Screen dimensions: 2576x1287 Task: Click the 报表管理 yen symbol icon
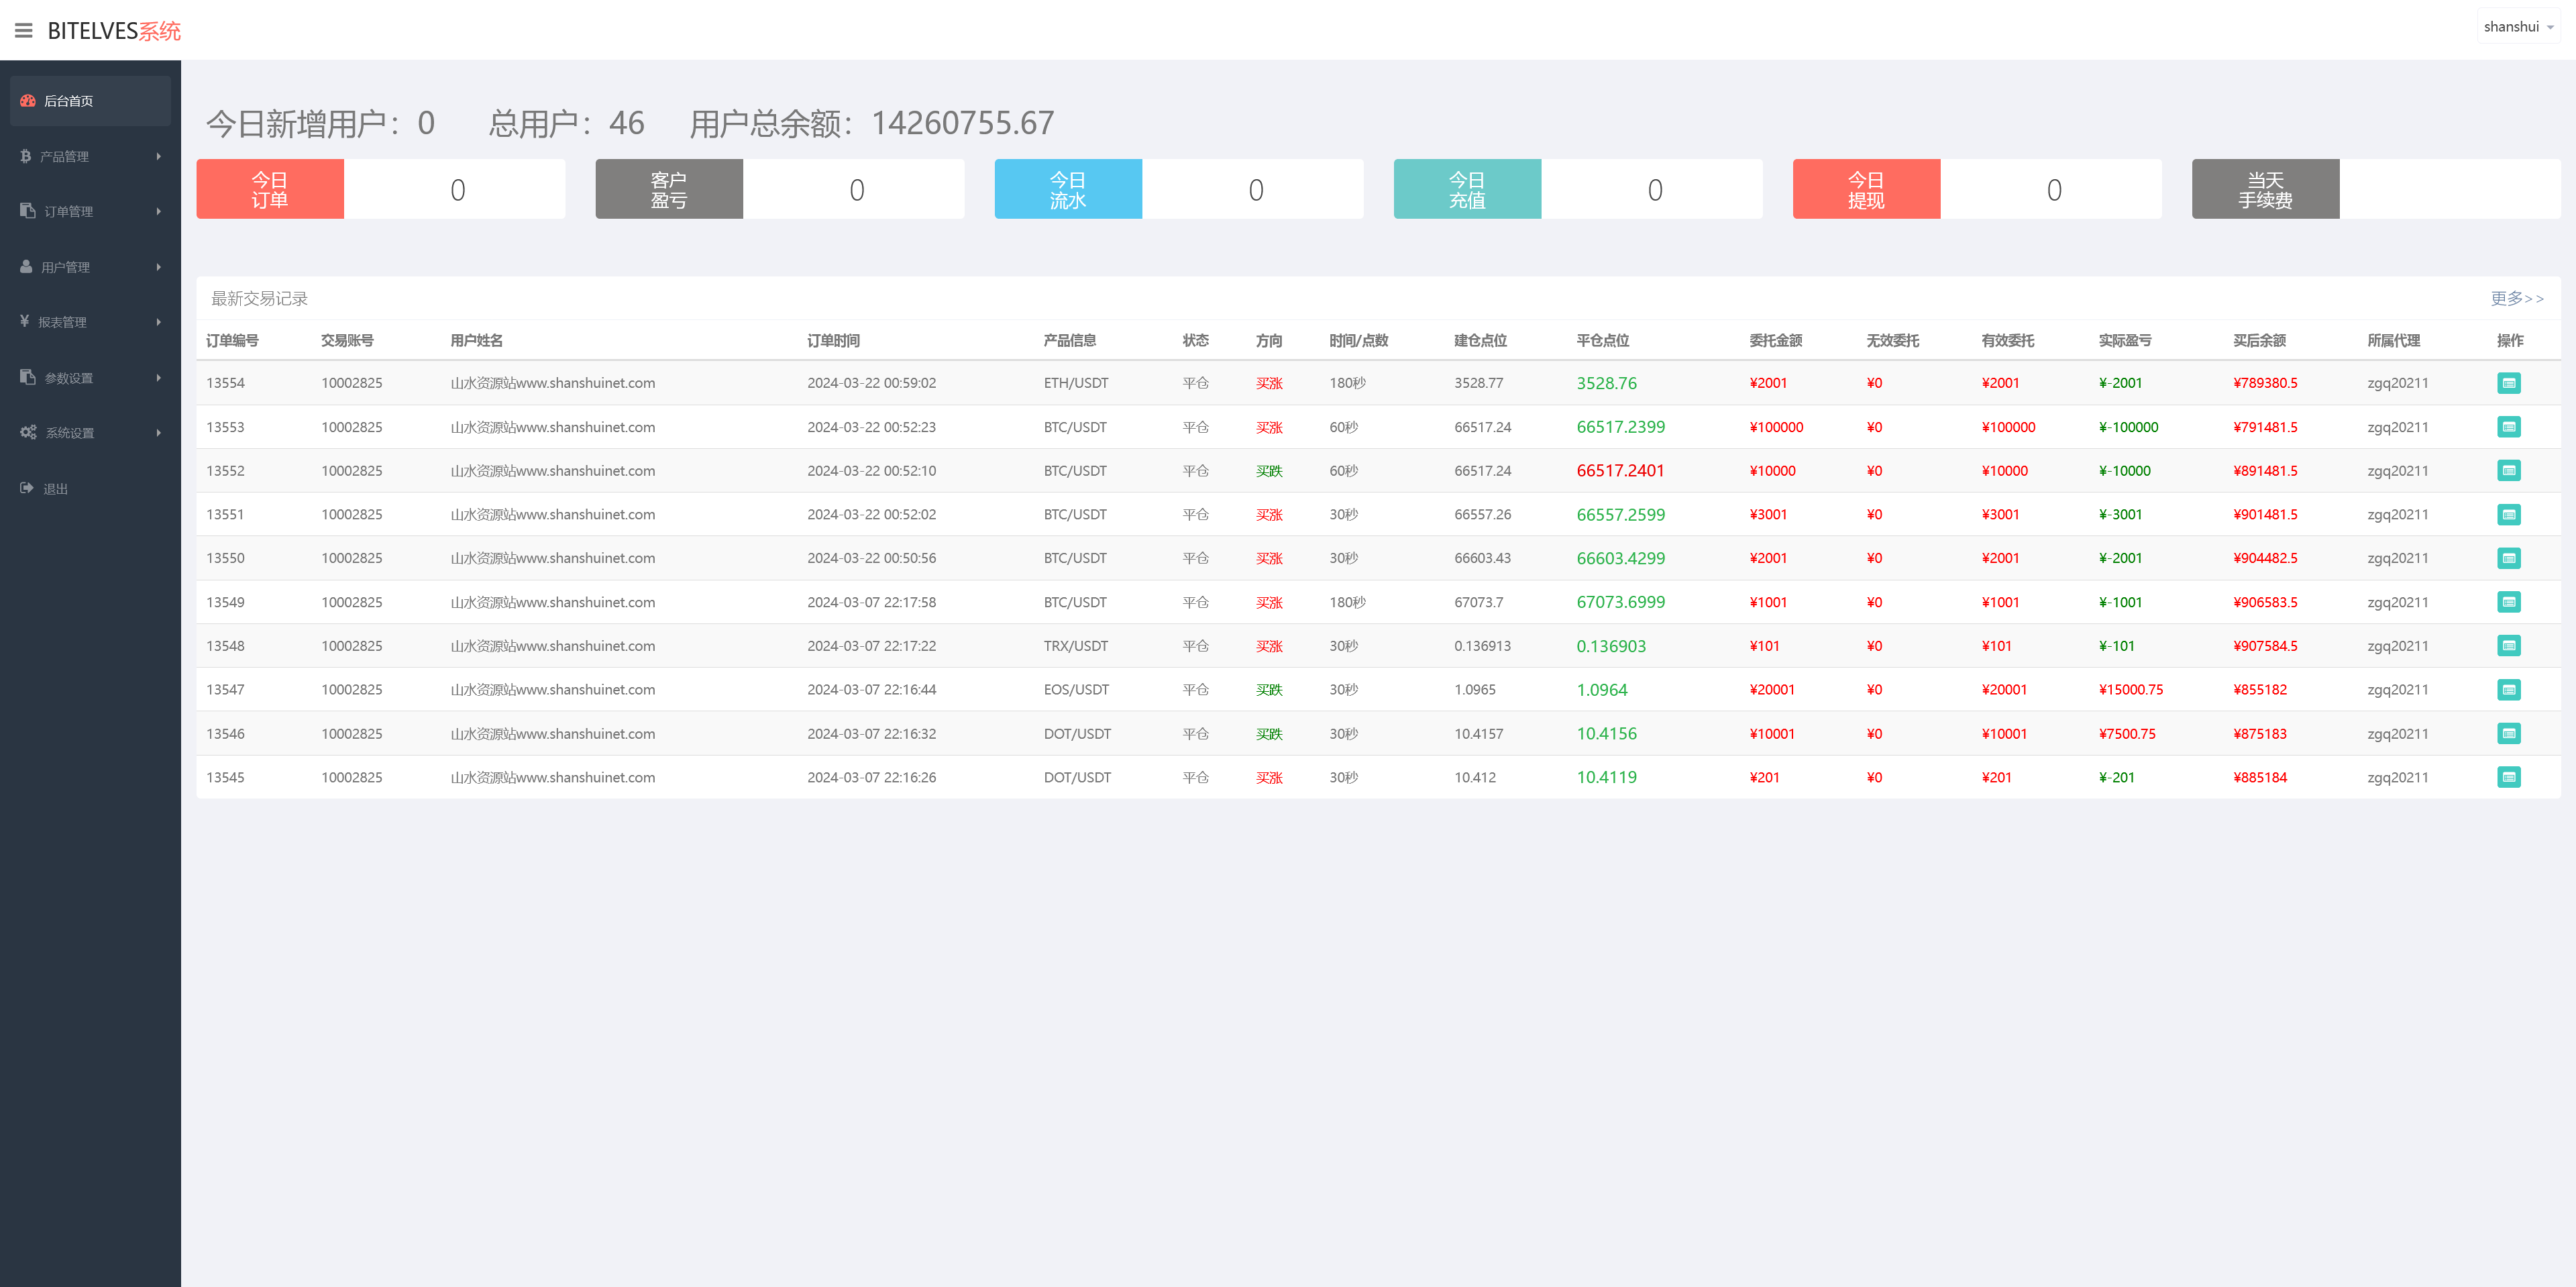coord(25,321)
